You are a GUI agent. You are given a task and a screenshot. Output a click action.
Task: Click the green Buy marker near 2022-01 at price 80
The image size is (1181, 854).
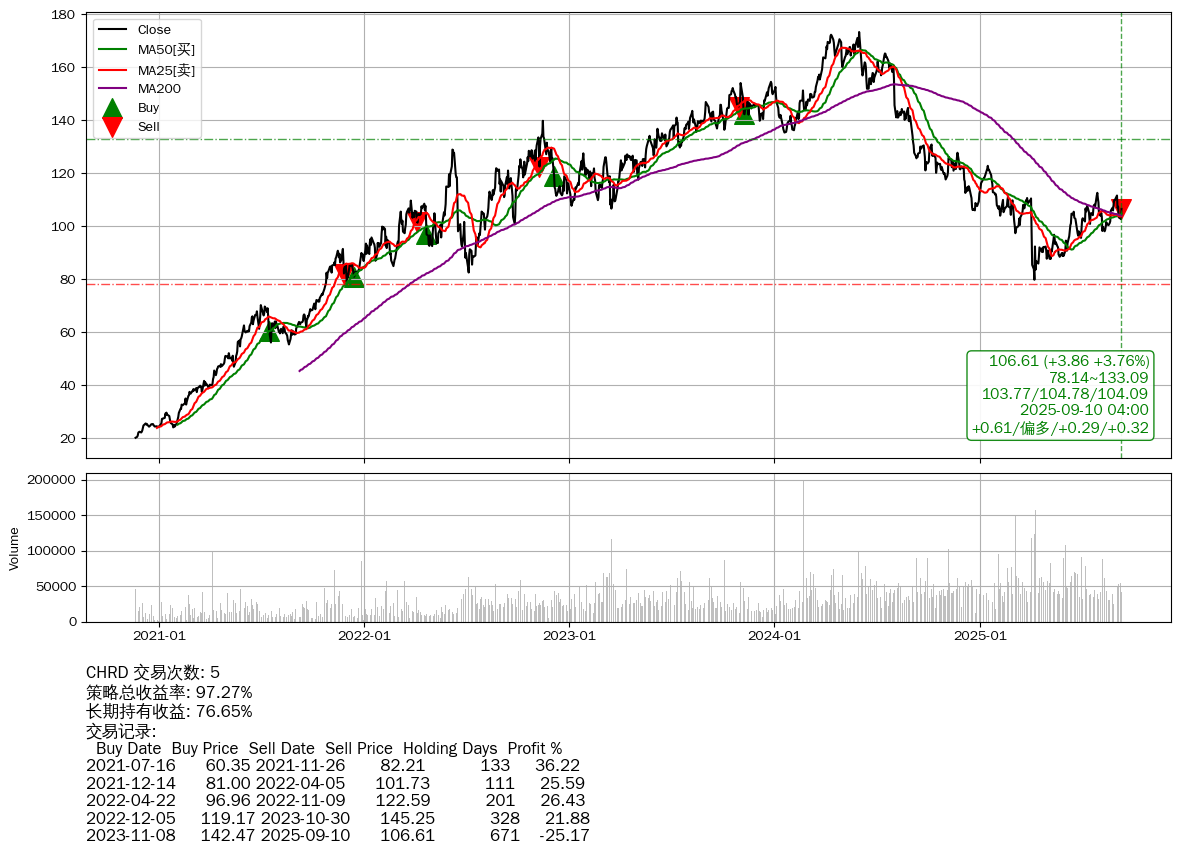(353, 277)
